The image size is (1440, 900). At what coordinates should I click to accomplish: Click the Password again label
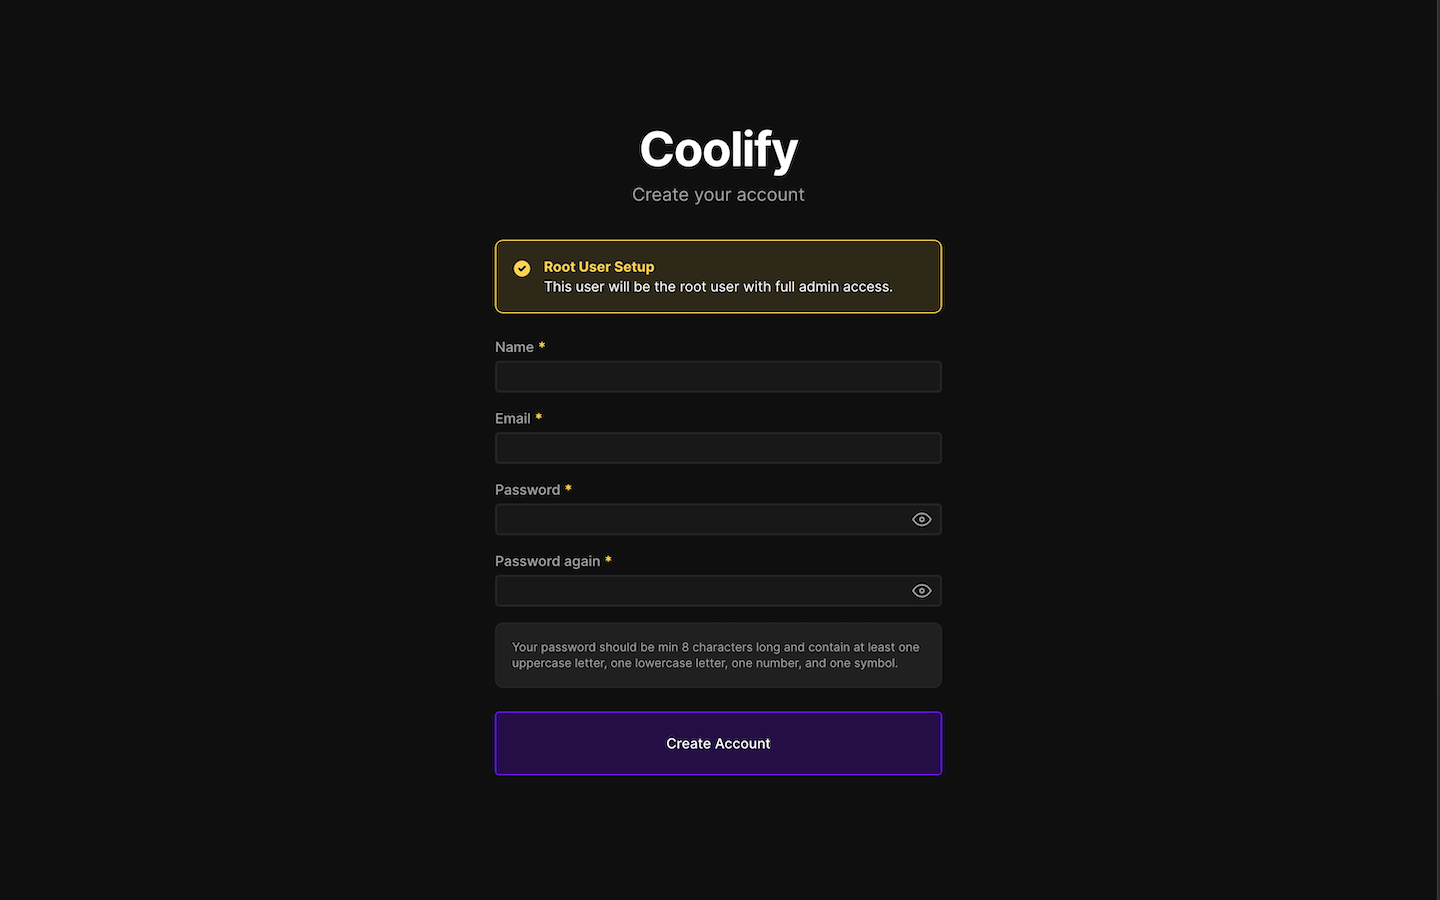(x=547, y=561)
